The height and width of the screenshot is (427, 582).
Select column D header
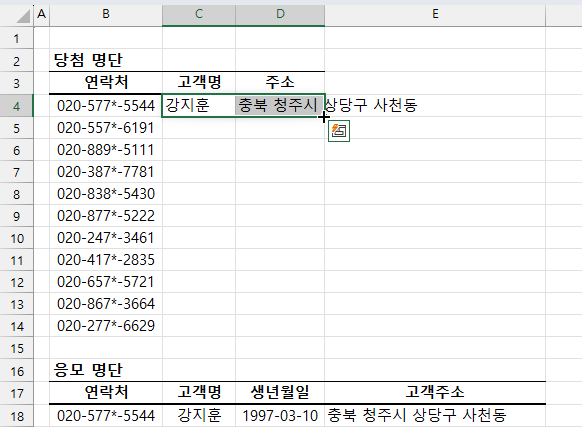(280, 14)
